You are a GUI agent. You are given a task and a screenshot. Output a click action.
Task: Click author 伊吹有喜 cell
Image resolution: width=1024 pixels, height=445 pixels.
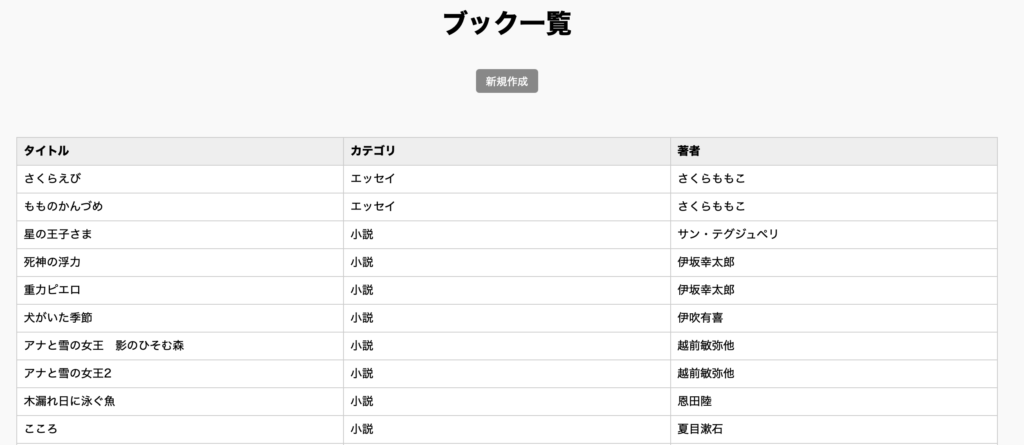[x=834, y=318]
